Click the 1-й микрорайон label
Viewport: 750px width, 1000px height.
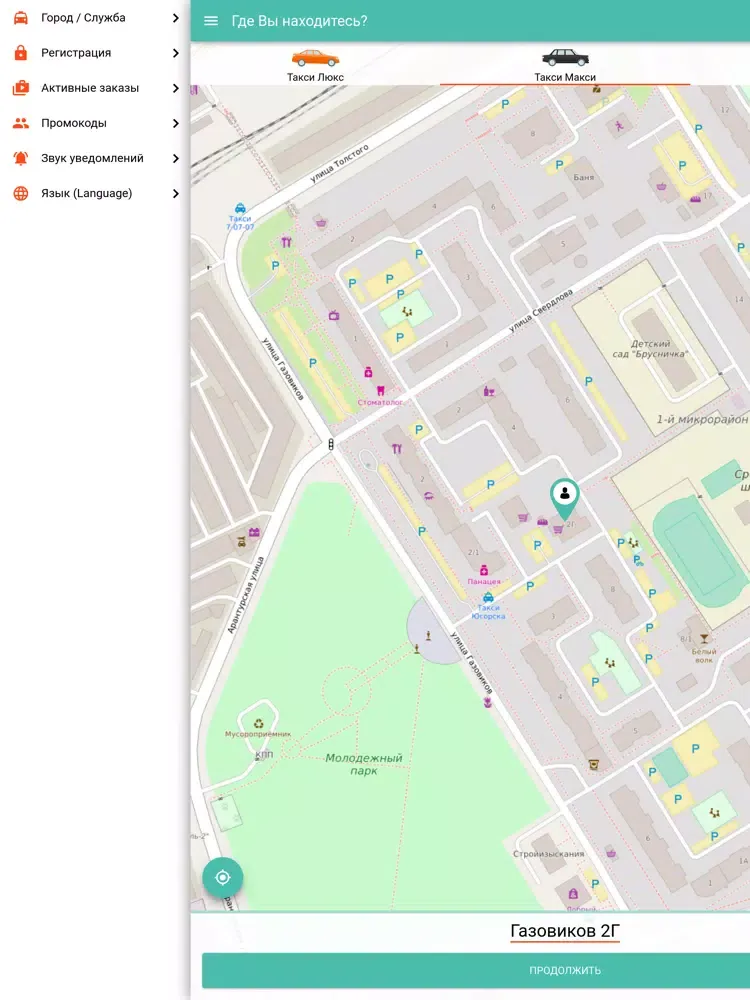702,420
